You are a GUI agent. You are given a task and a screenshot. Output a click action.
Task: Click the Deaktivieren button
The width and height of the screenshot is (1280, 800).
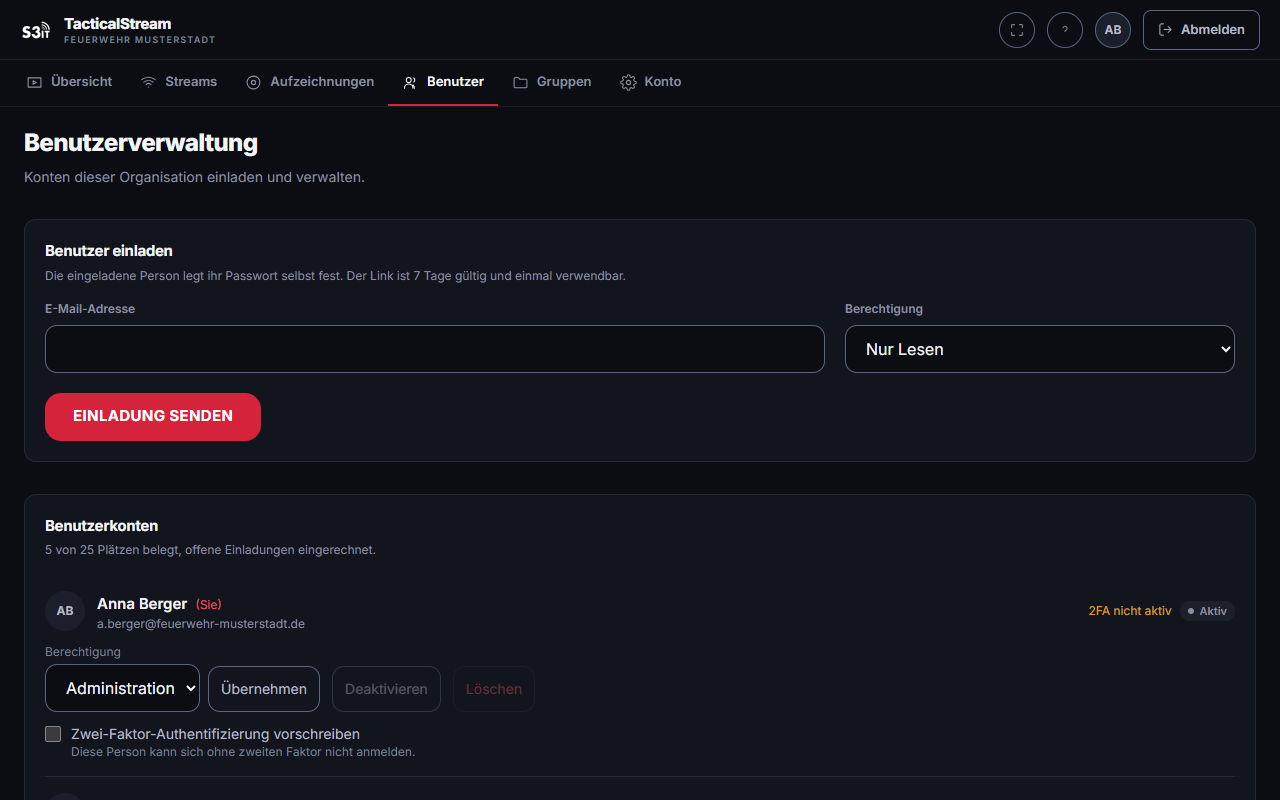386,689
